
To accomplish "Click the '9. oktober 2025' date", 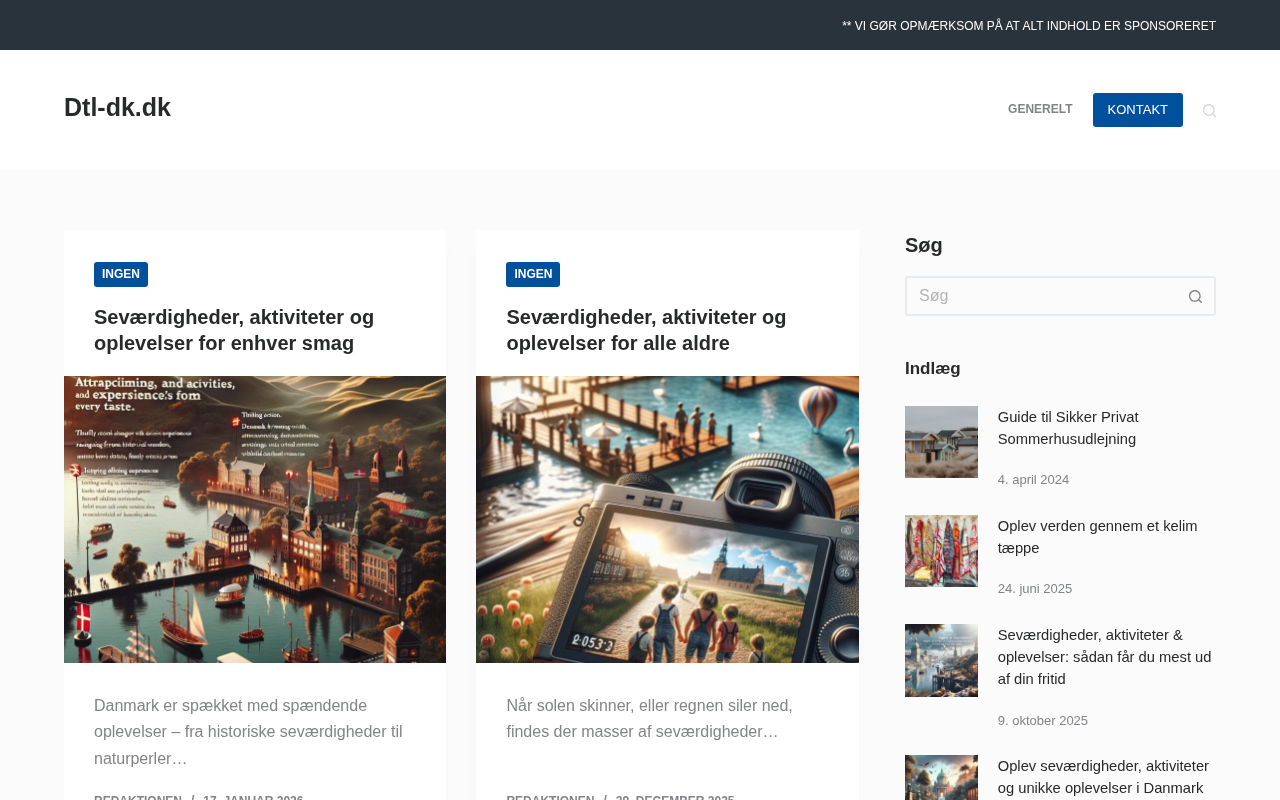I will coord(1043,721).
